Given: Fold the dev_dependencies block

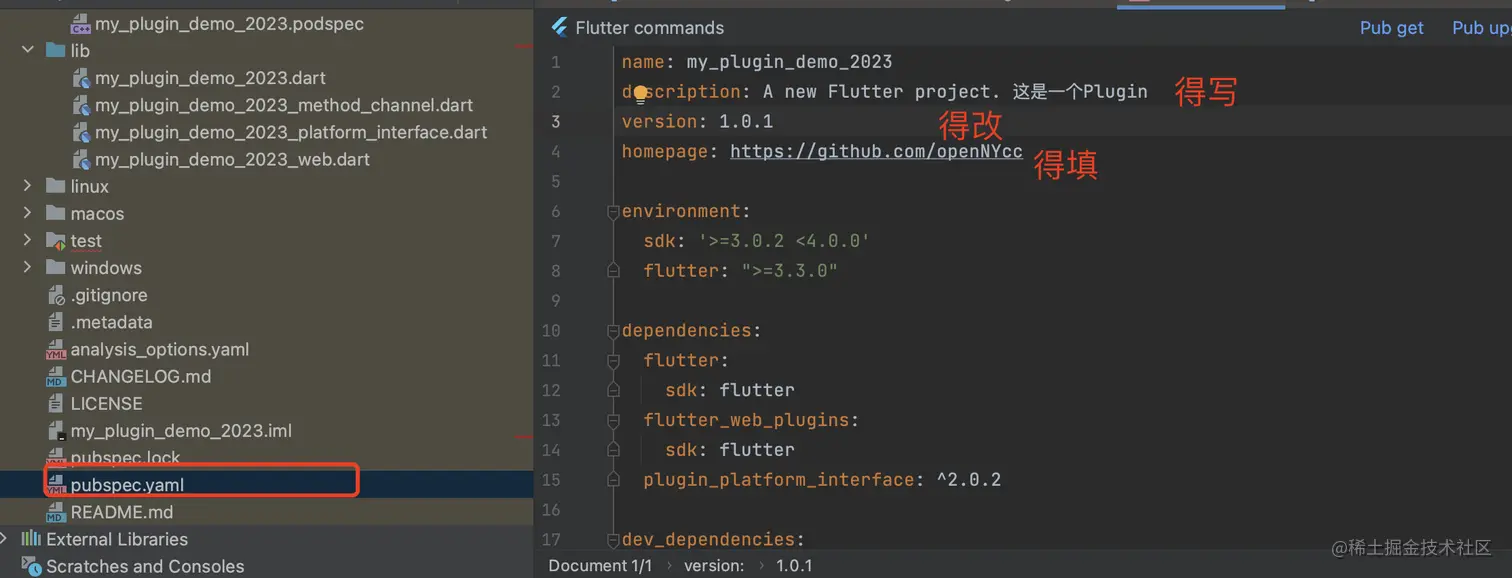Looking at the screenshot, I should point(612,540).
